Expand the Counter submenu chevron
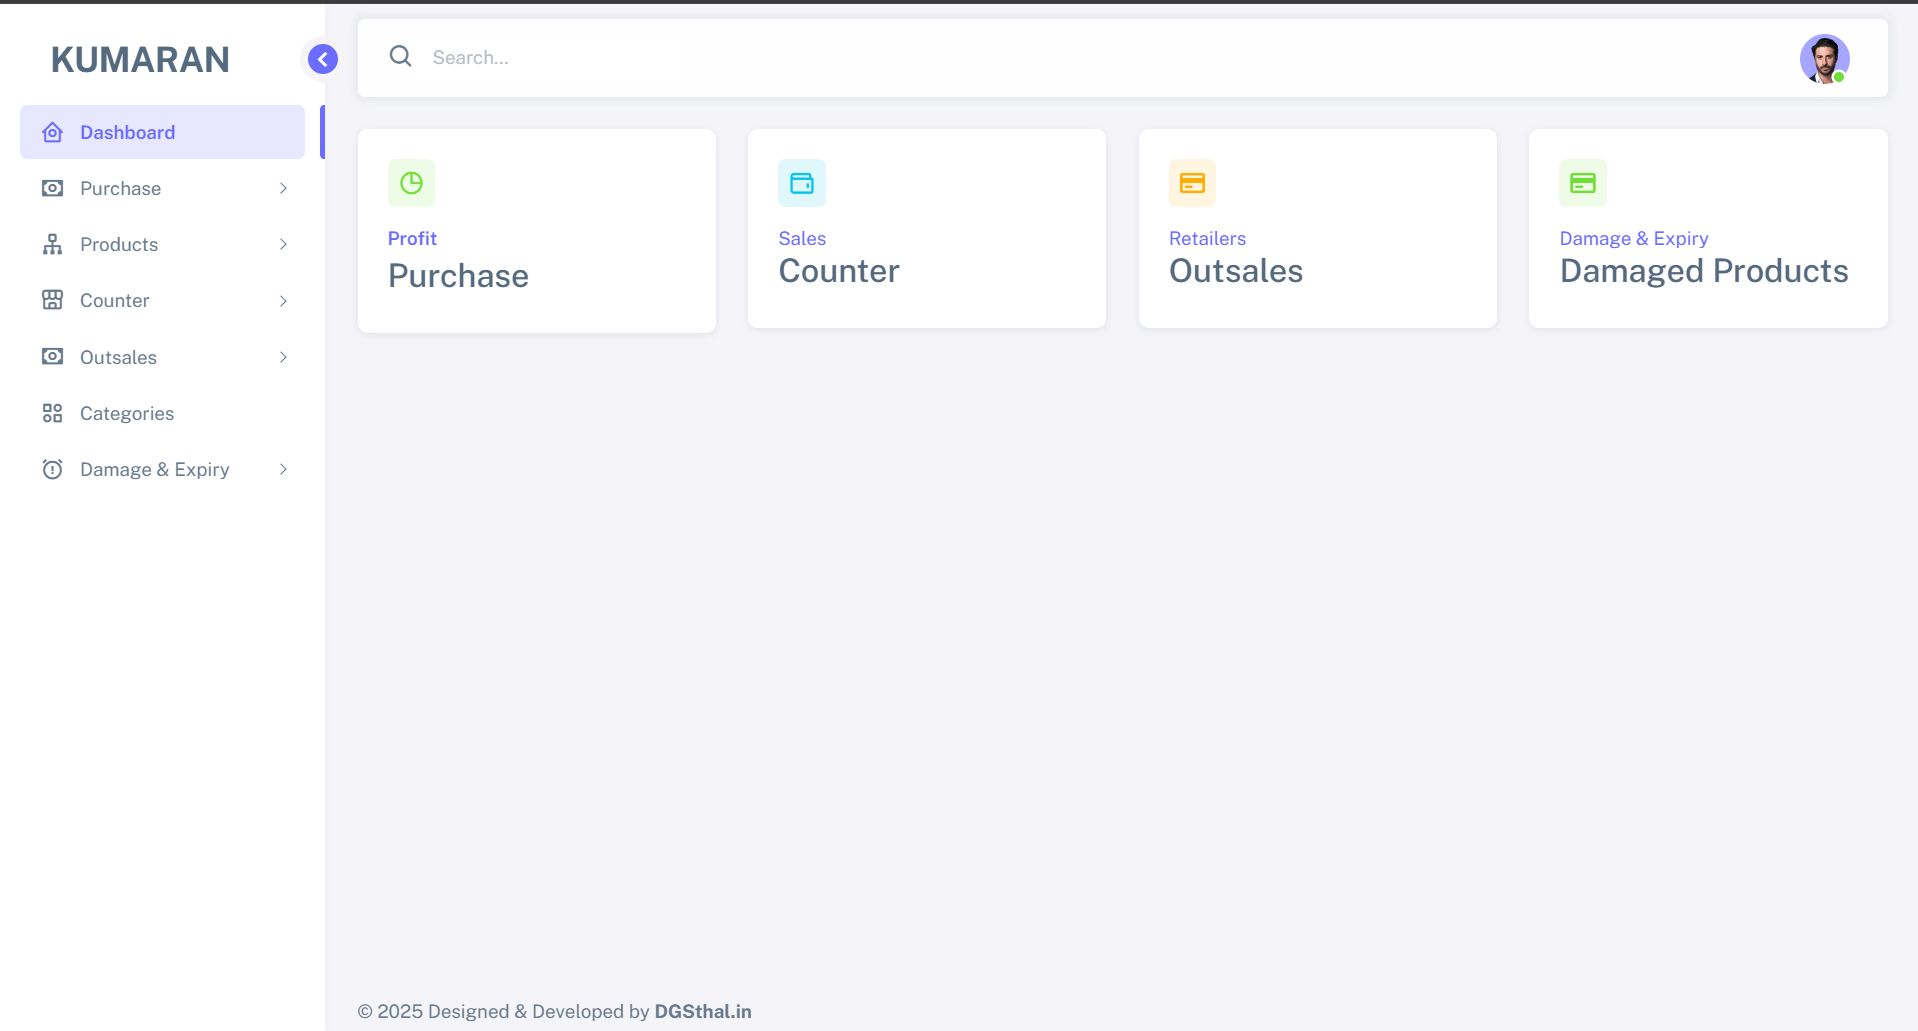 (284, 301)
